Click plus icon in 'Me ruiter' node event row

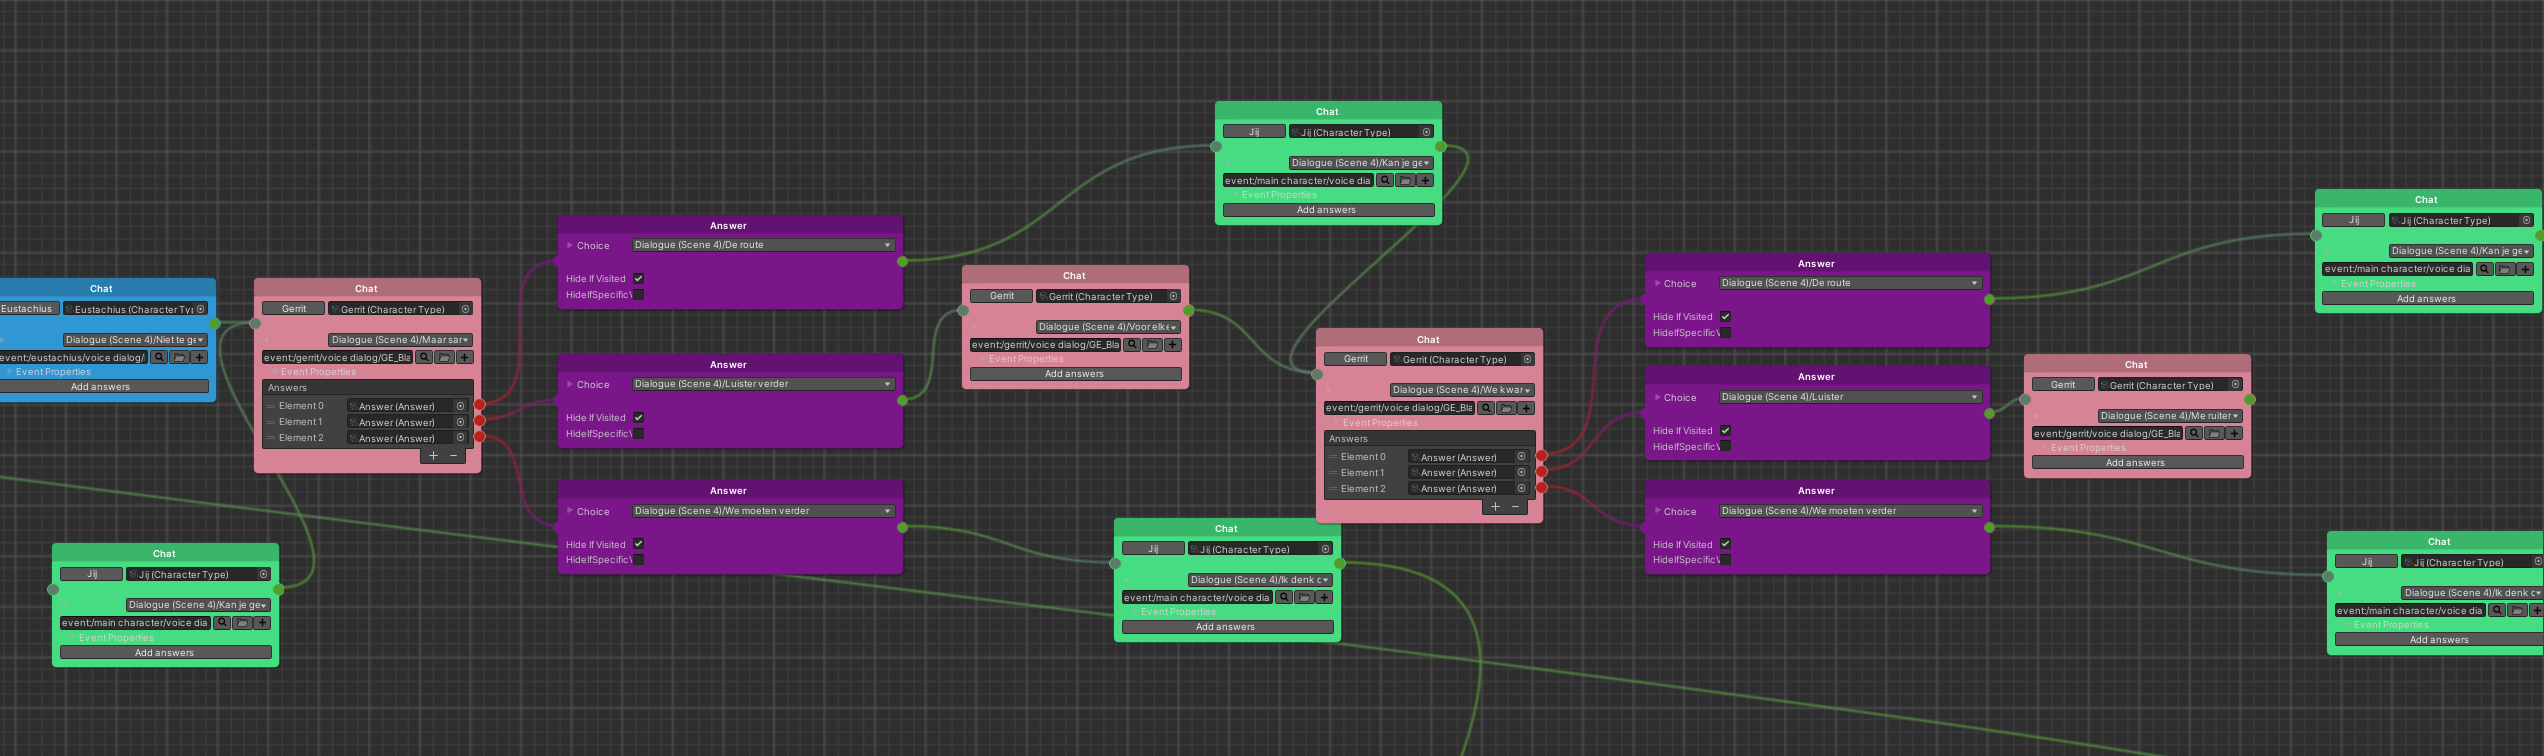point(2234,433)
